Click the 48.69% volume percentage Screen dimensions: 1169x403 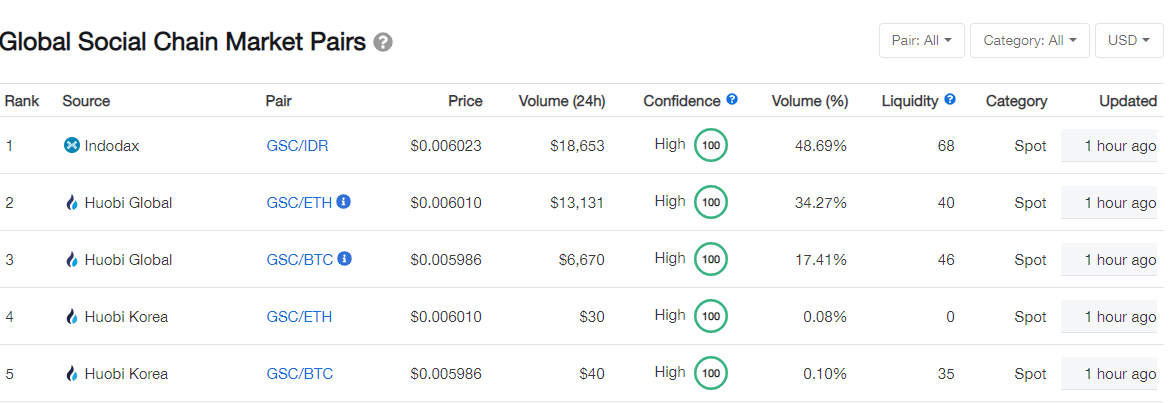[x=821, y=146]
